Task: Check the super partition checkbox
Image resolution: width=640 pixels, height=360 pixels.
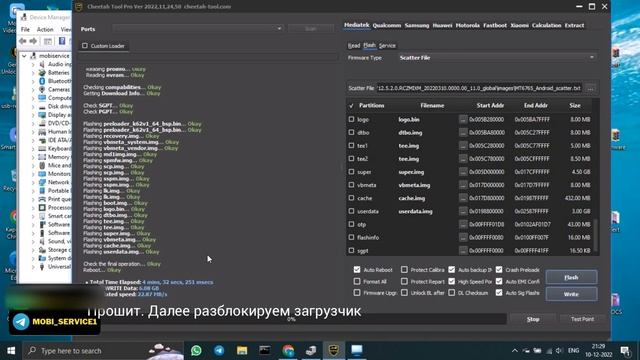Action: [351, 172]
